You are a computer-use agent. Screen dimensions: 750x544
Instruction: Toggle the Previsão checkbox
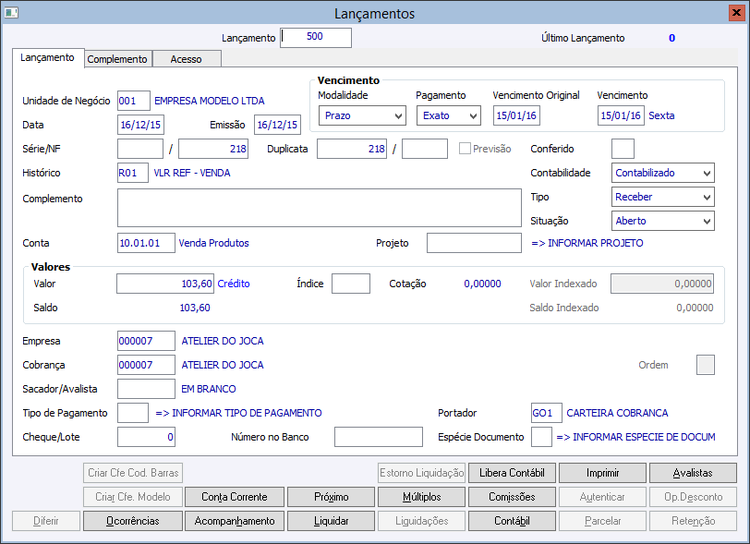point(465,149)
